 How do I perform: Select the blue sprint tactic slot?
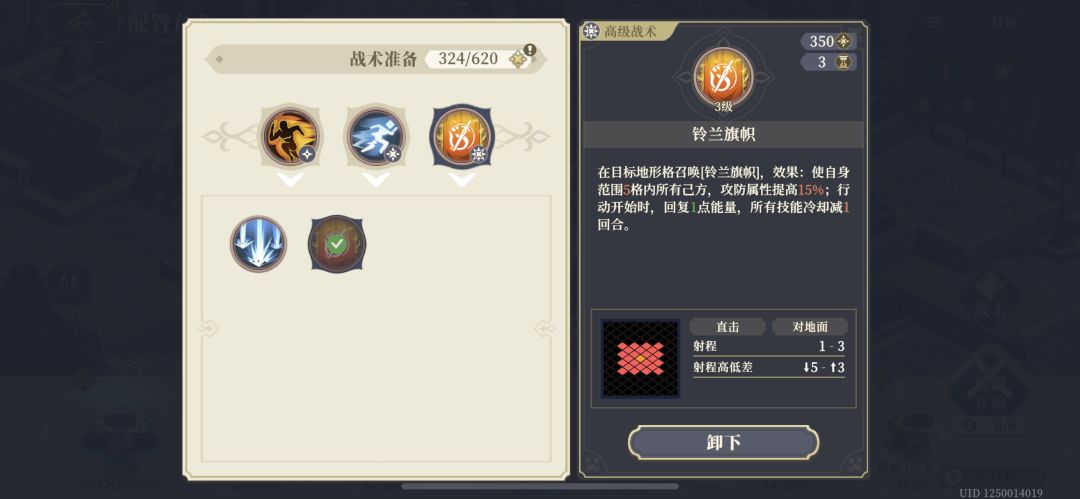(x=376, y=136)
